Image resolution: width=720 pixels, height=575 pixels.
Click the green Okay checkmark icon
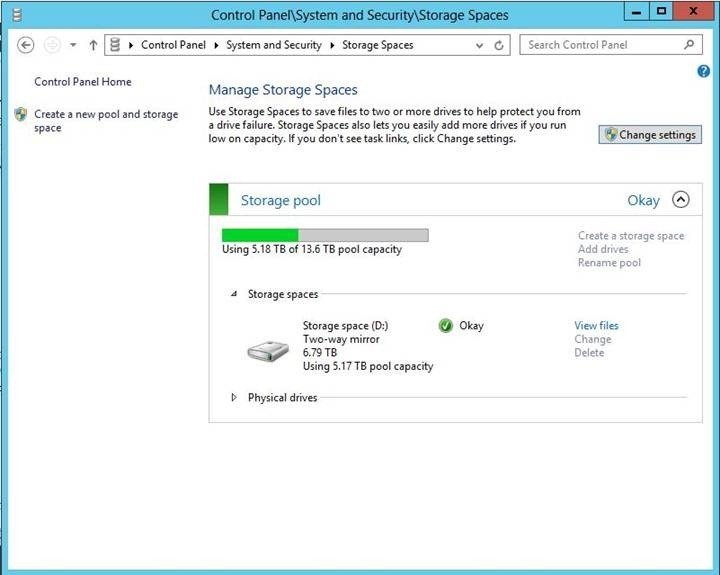click(445, 326)
